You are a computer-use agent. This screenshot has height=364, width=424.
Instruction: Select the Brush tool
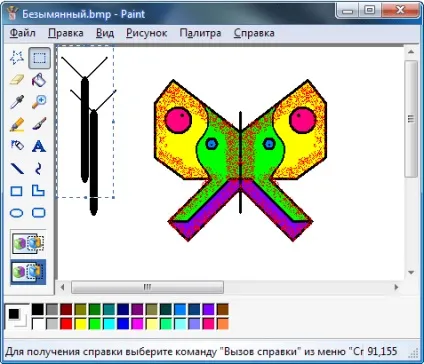pyautogui.click(x=39, y=124)
